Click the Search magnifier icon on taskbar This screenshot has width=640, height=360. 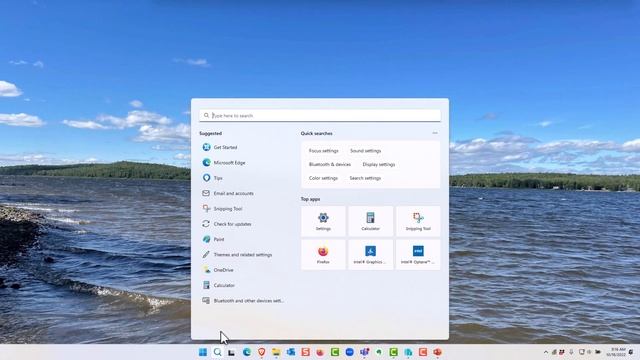[x=218, y=352]
